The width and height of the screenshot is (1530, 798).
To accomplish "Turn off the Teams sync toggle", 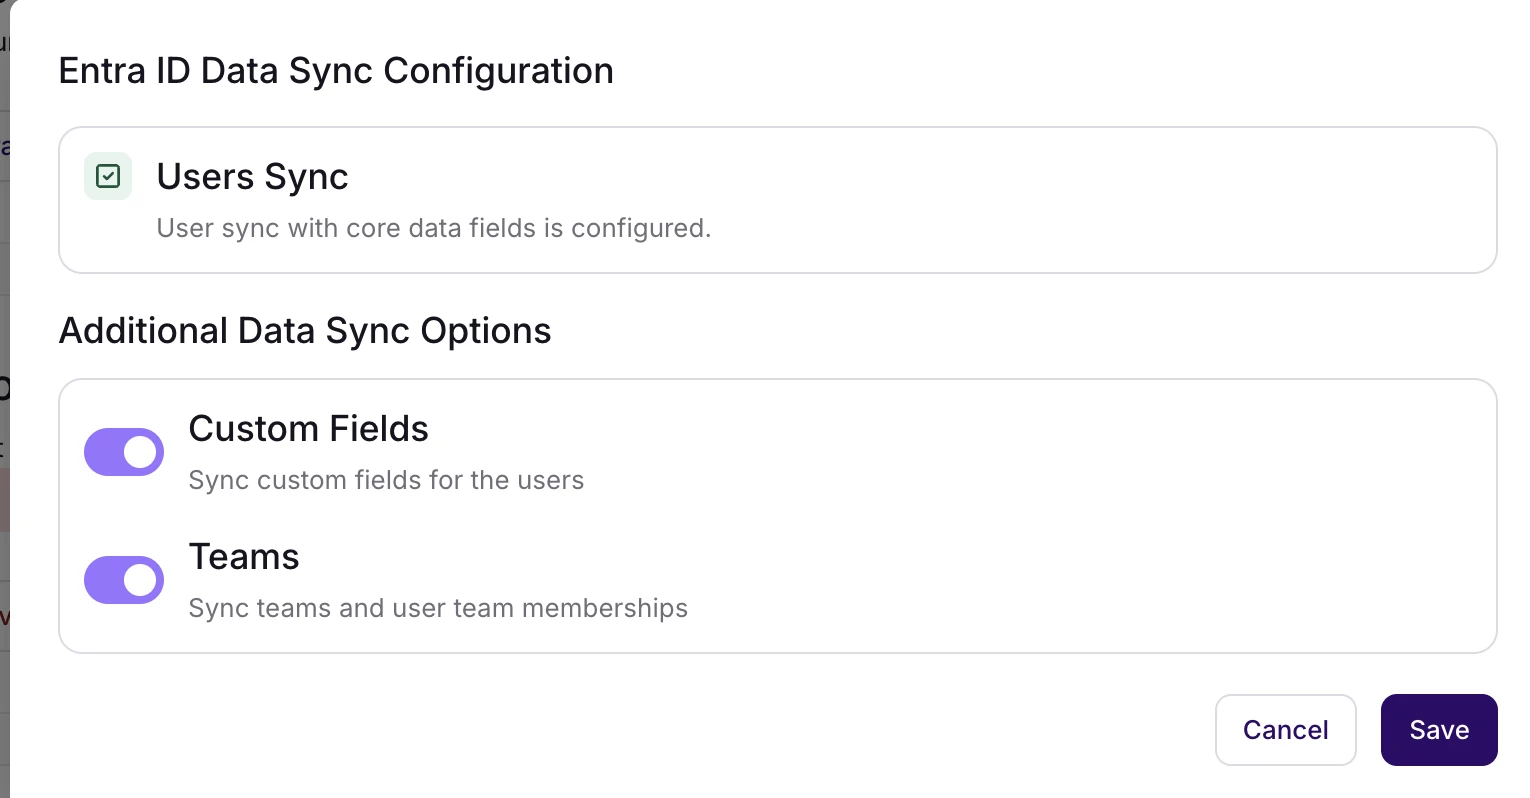I will coord(124,580).
